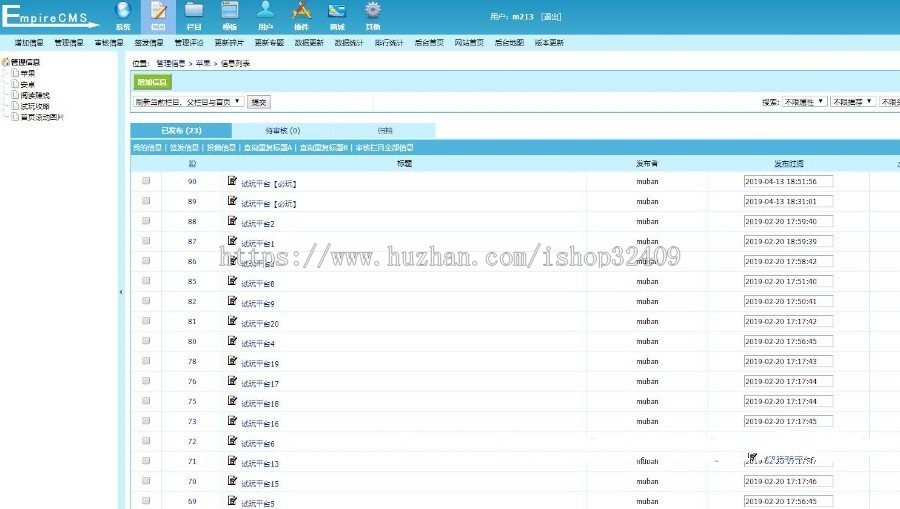The image size is (900, 509).
Task: Open the 审核信息 submenu item
Action: click(x=109, y=43)
